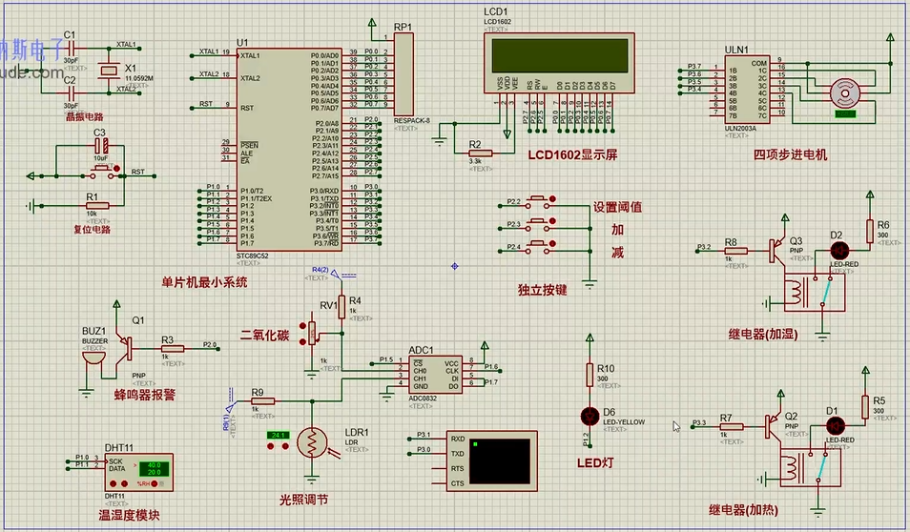Select resistor R10 above D6
The image size is (910, 532).
[590, 375]
